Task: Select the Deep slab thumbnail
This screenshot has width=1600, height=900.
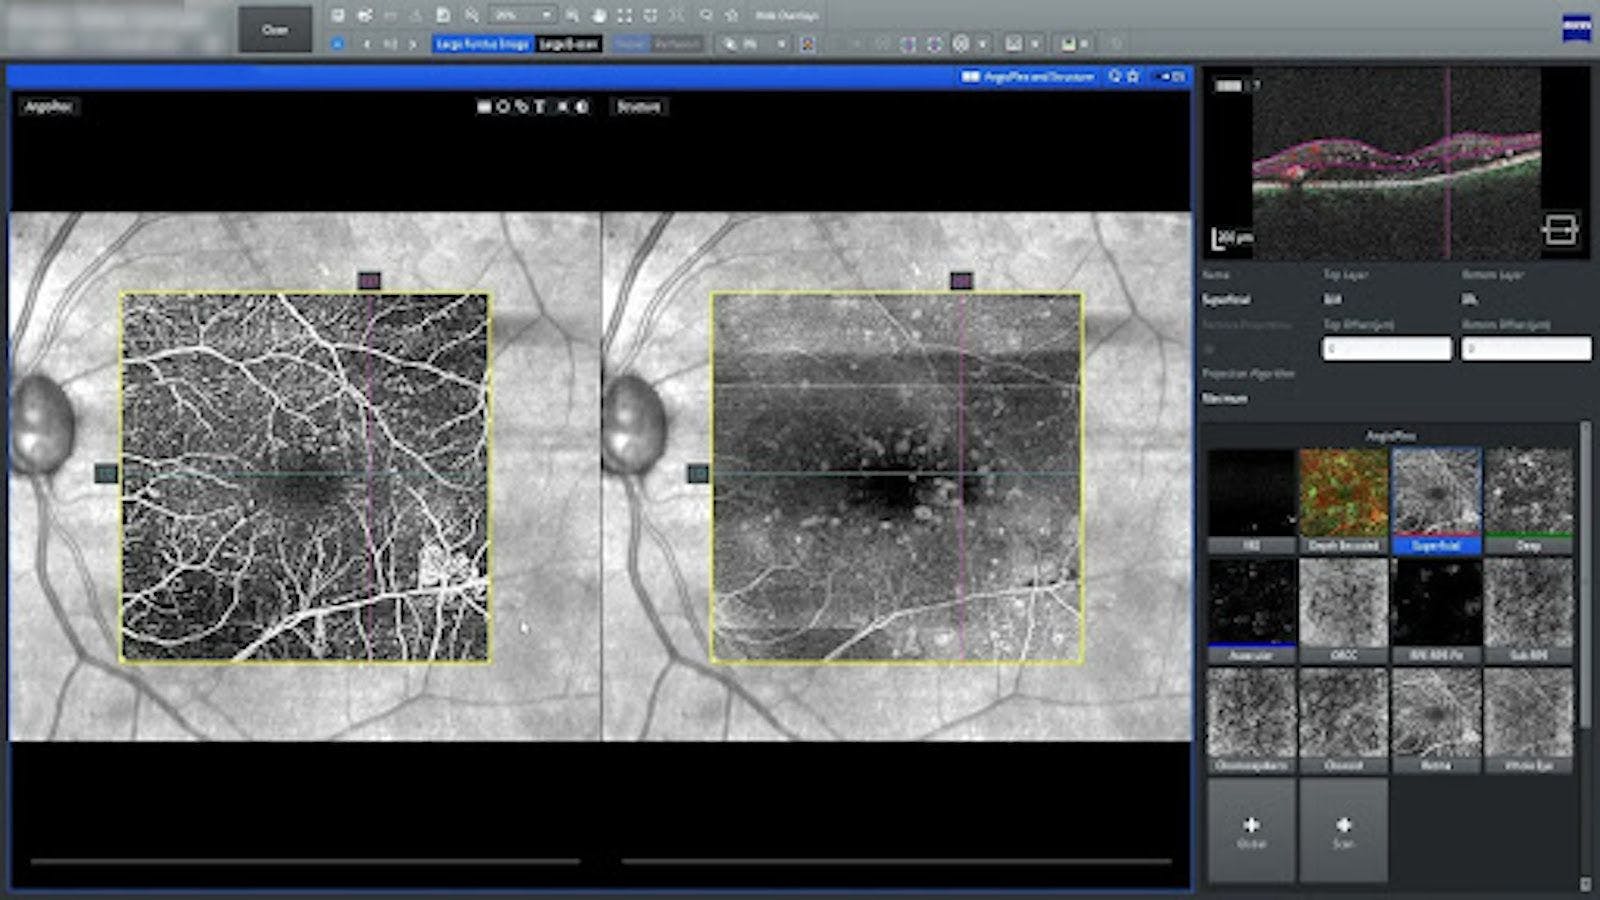Action: coord(1528,500)
